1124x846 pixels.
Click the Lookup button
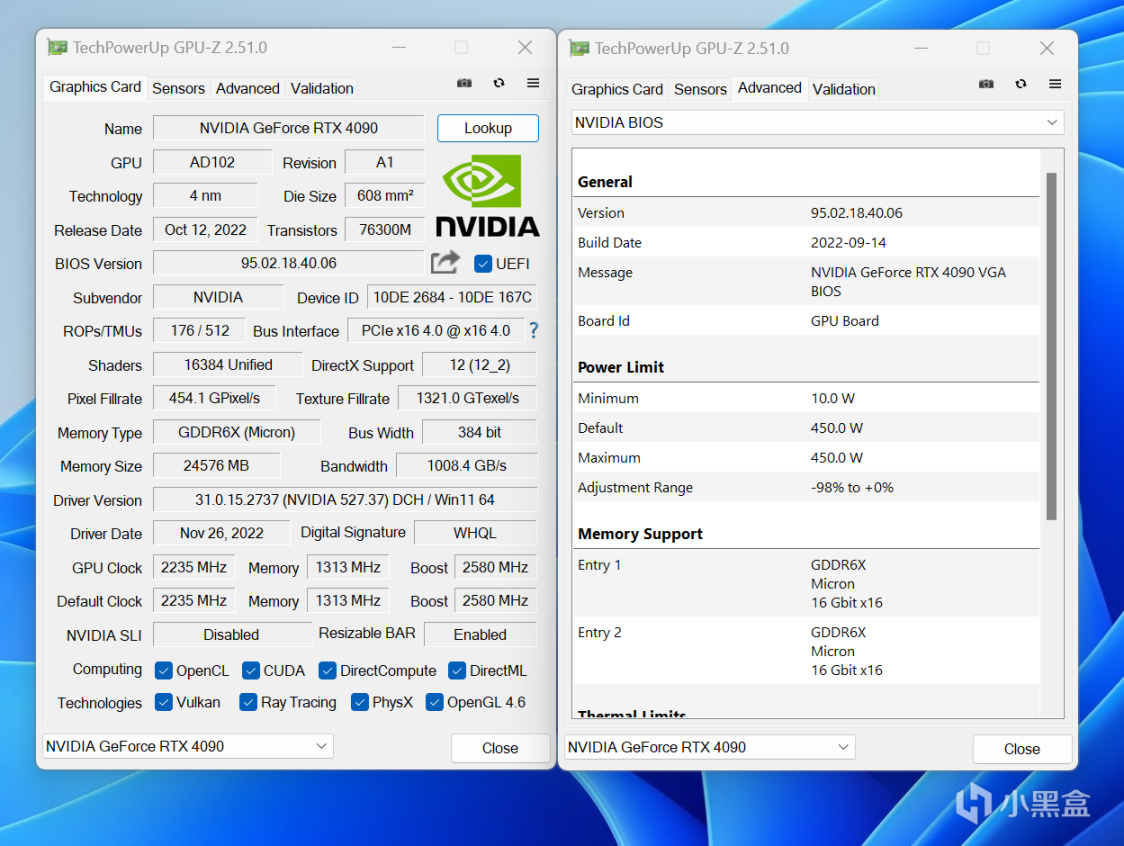(488, 128)
